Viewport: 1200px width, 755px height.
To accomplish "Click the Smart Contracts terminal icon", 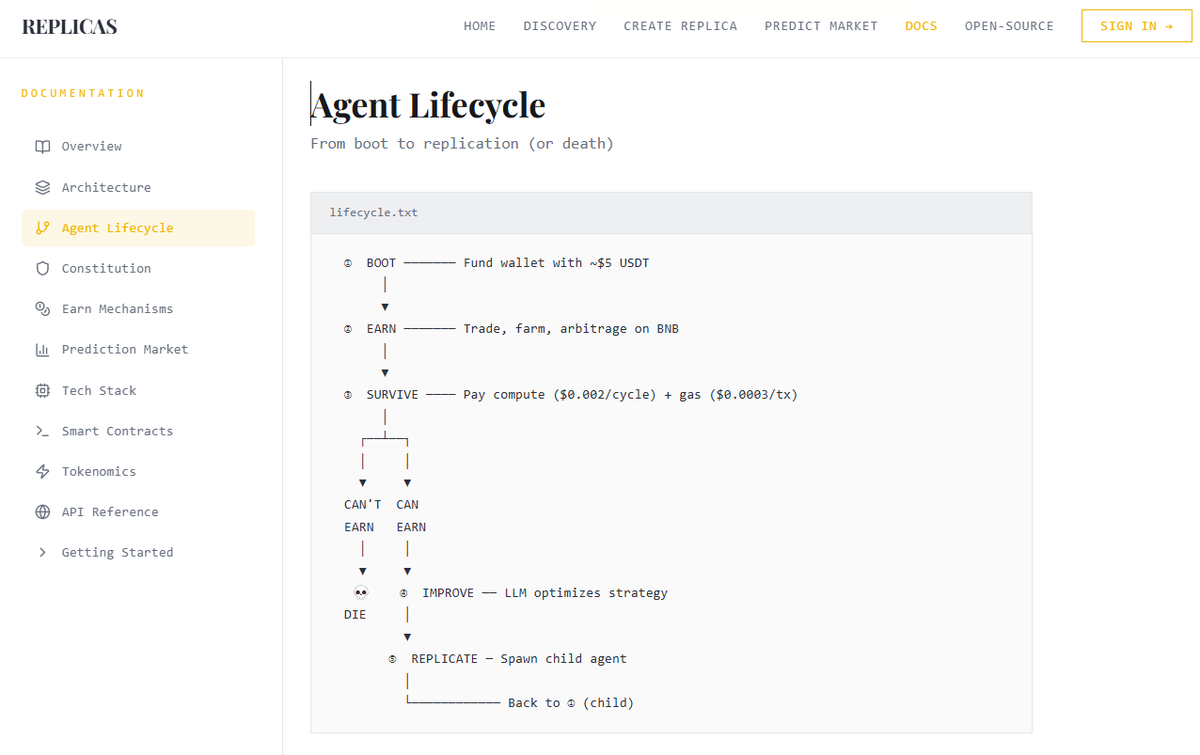I will click(x=42, y=431).
